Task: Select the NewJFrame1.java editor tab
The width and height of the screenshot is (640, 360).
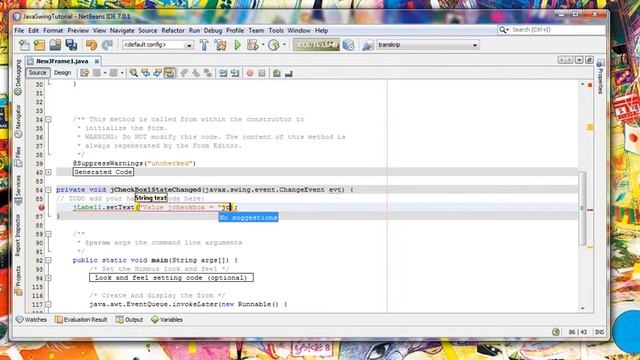Action: 62,61
